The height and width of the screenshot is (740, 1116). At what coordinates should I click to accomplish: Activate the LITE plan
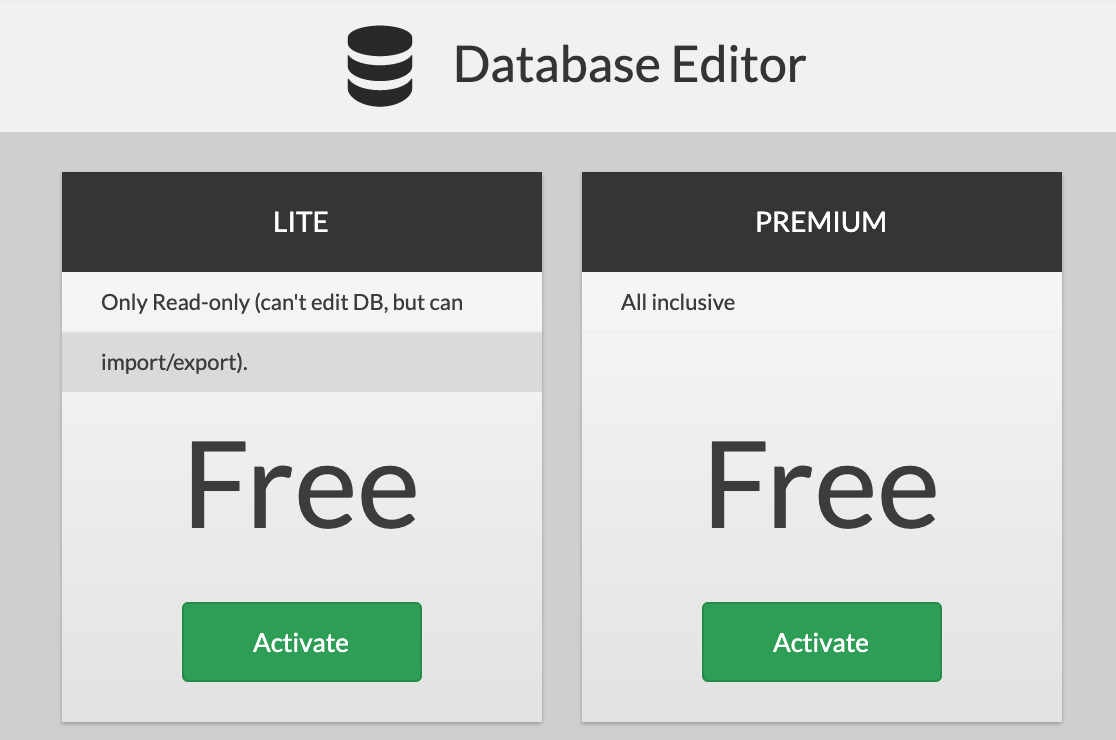[x=301, y=642]
